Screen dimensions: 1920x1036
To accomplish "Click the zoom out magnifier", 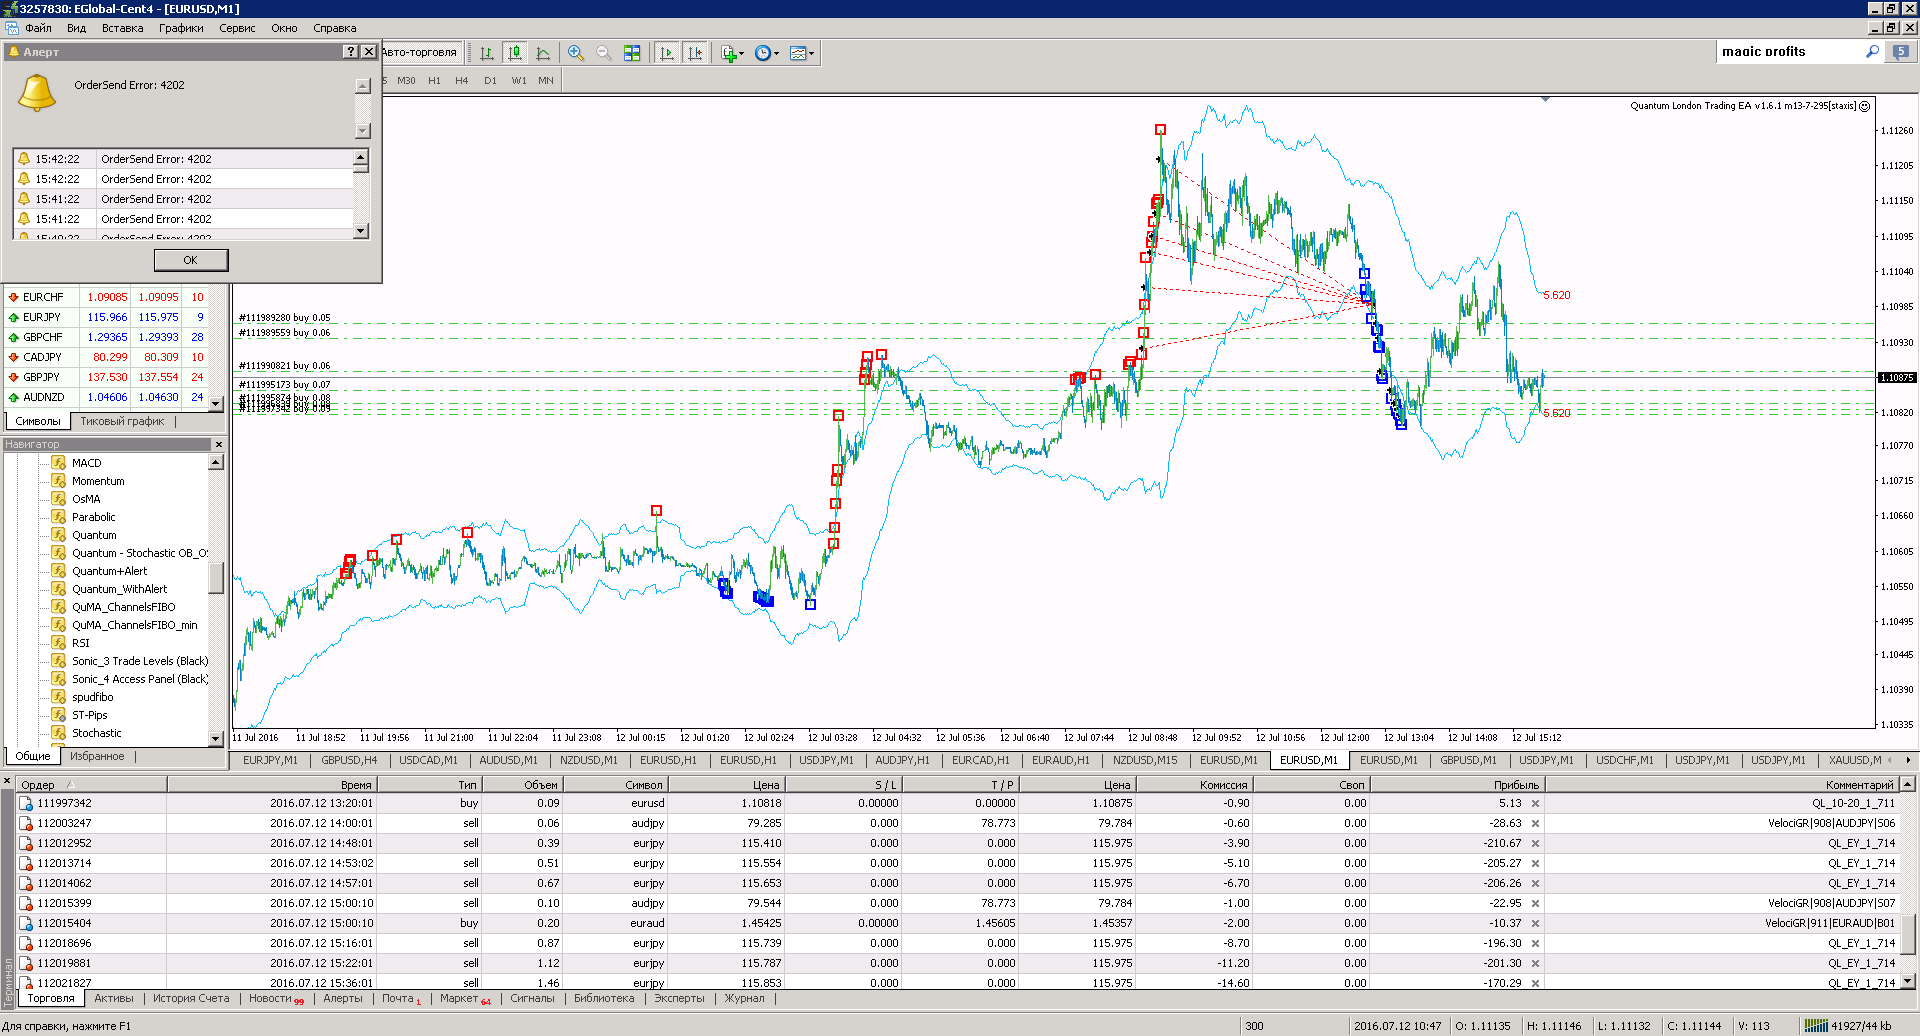I will [x=604, y=53].
